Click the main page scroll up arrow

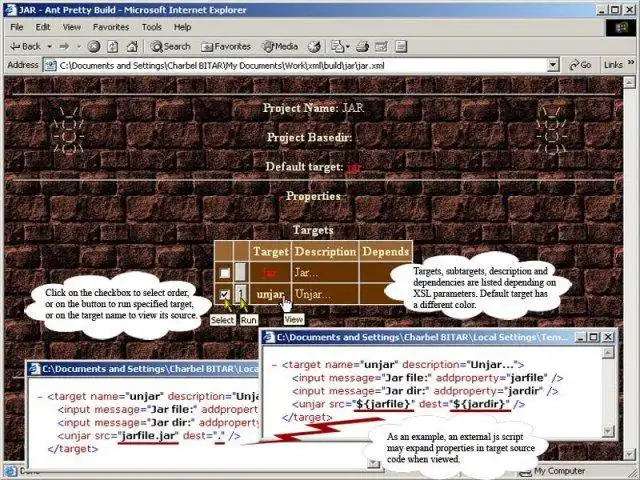[629, 82]
